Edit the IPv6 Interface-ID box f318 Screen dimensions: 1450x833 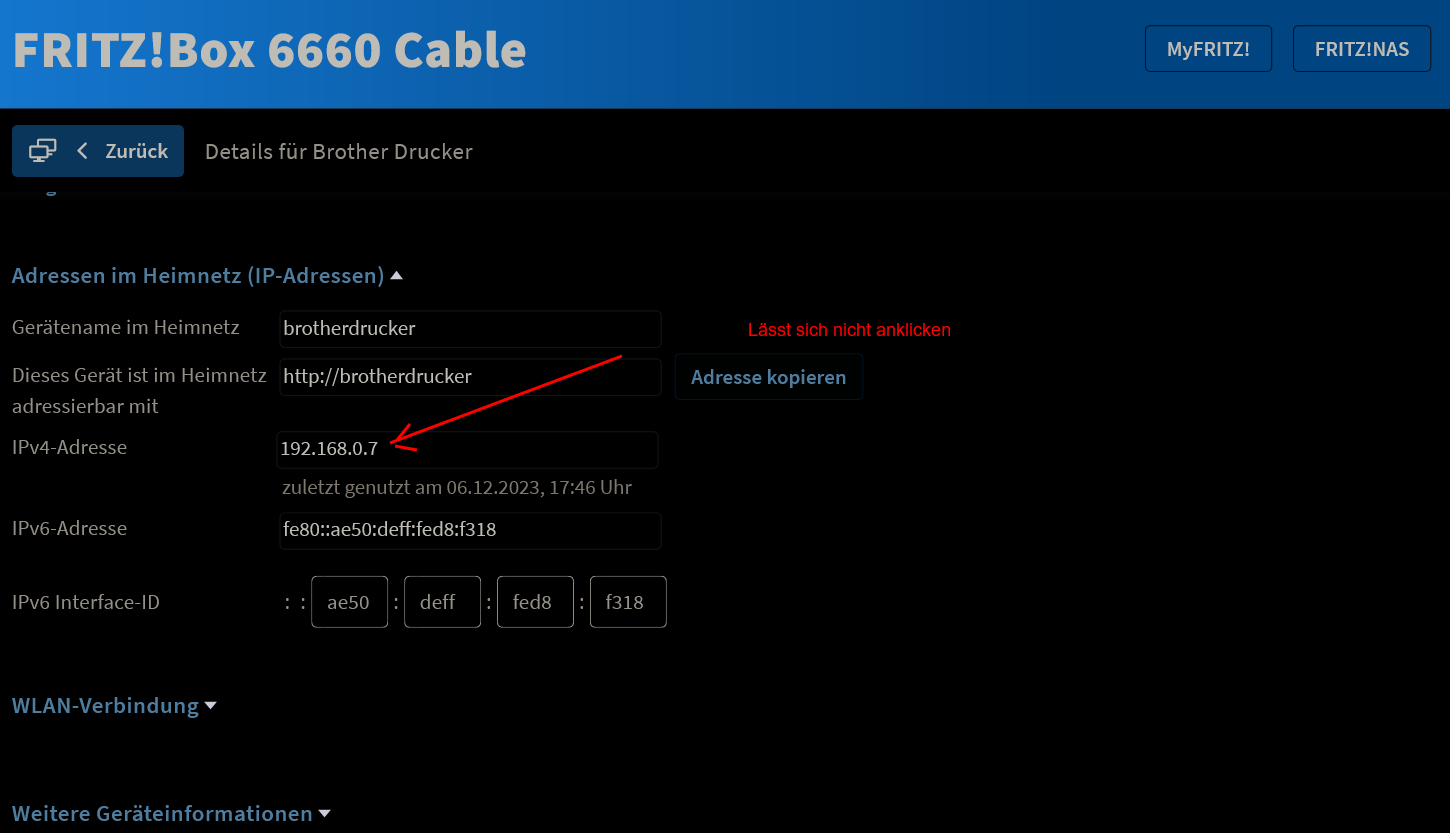[628, 602]
